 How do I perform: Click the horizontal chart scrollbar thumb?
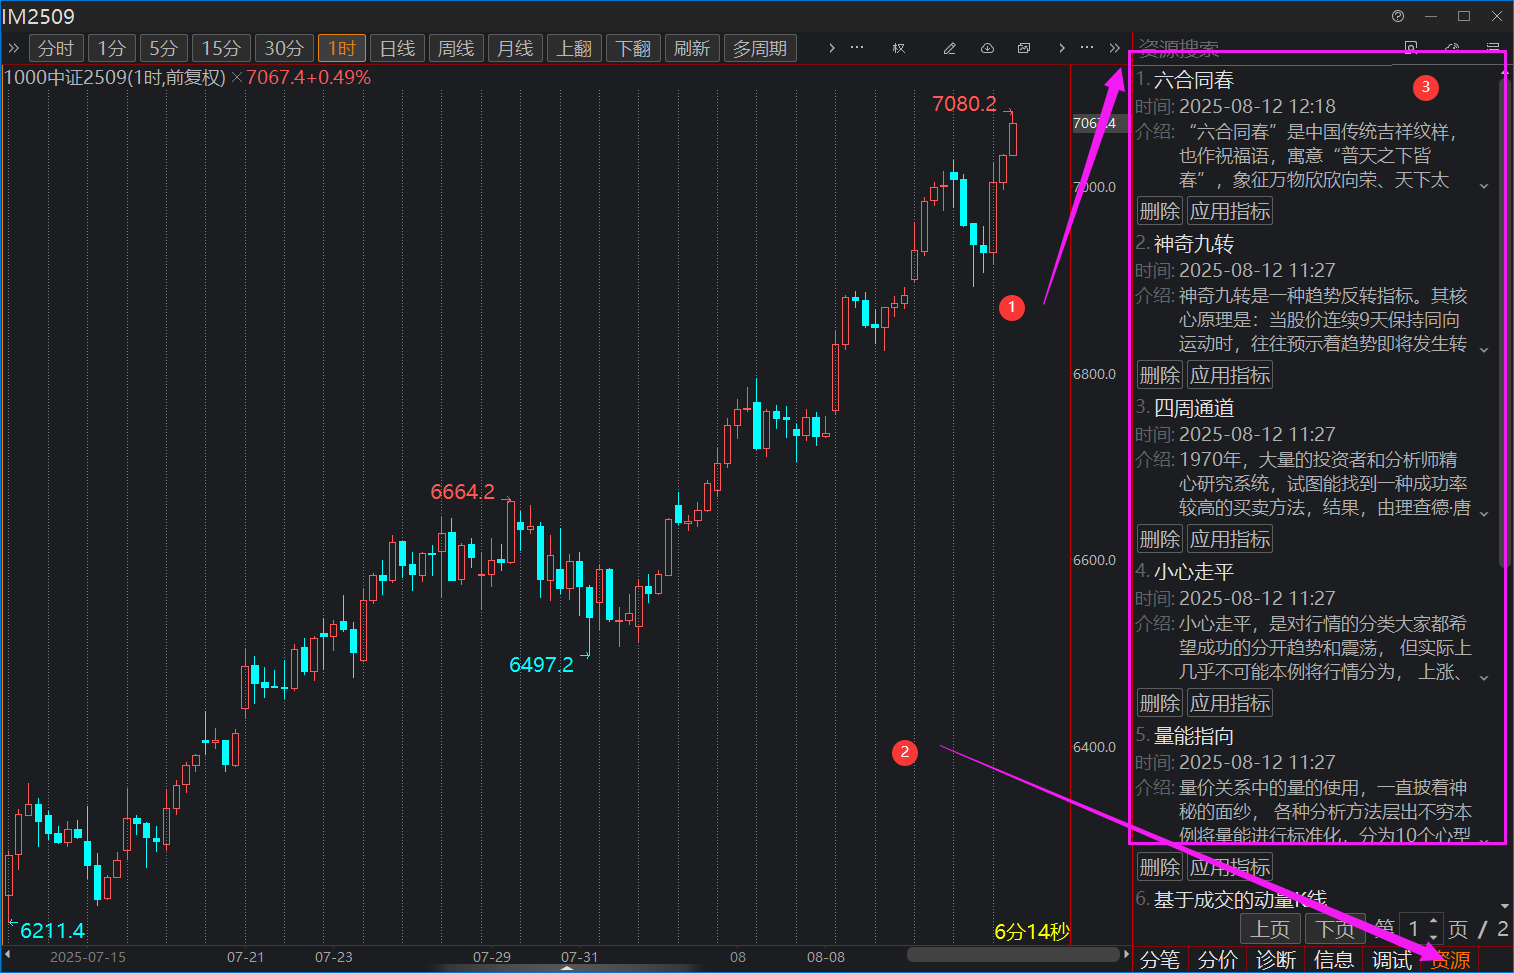(1010, 955)
